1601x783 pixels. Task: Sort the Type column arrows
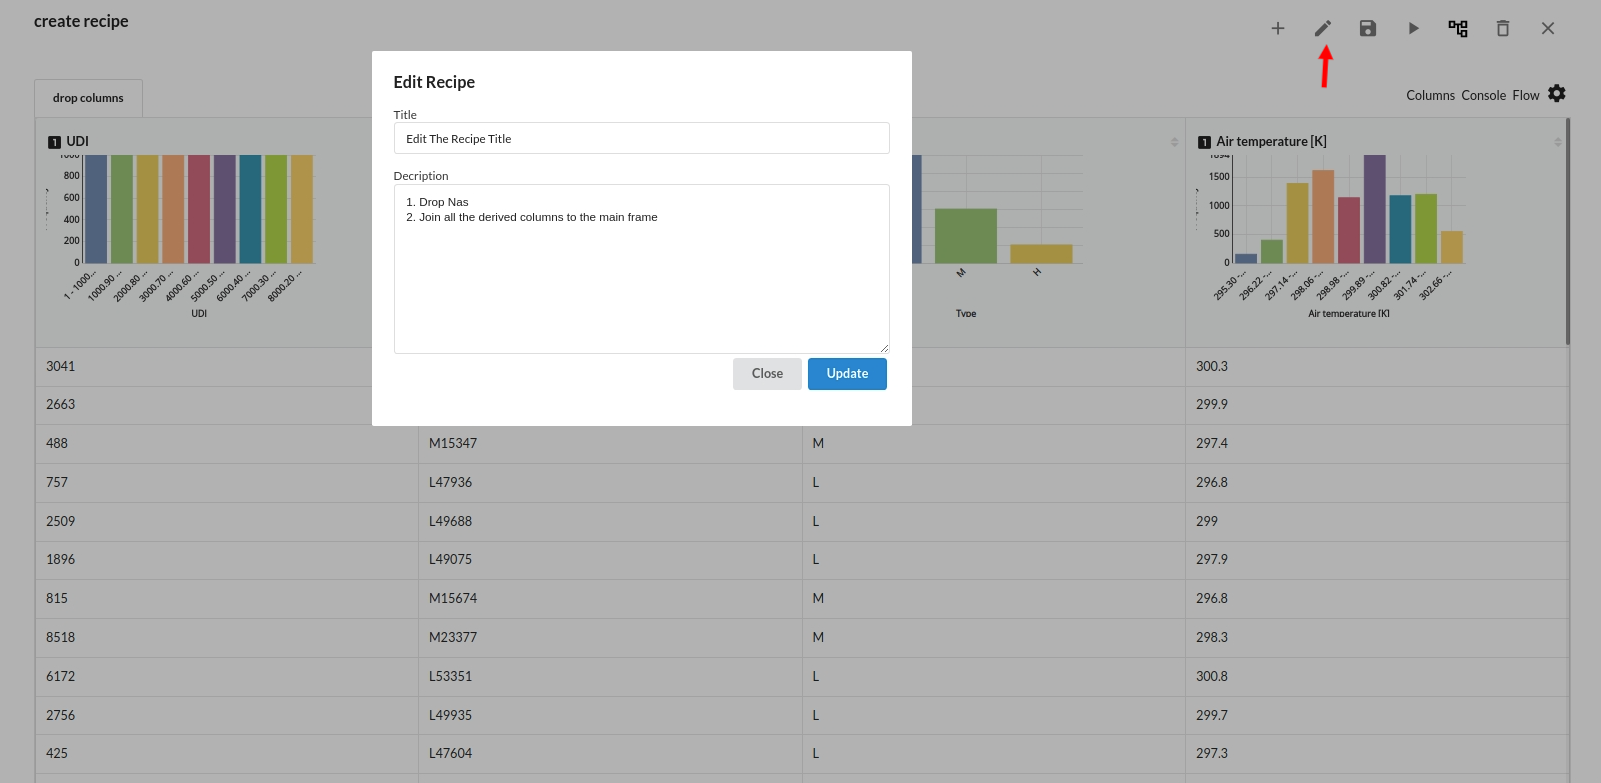point(1174,142)
